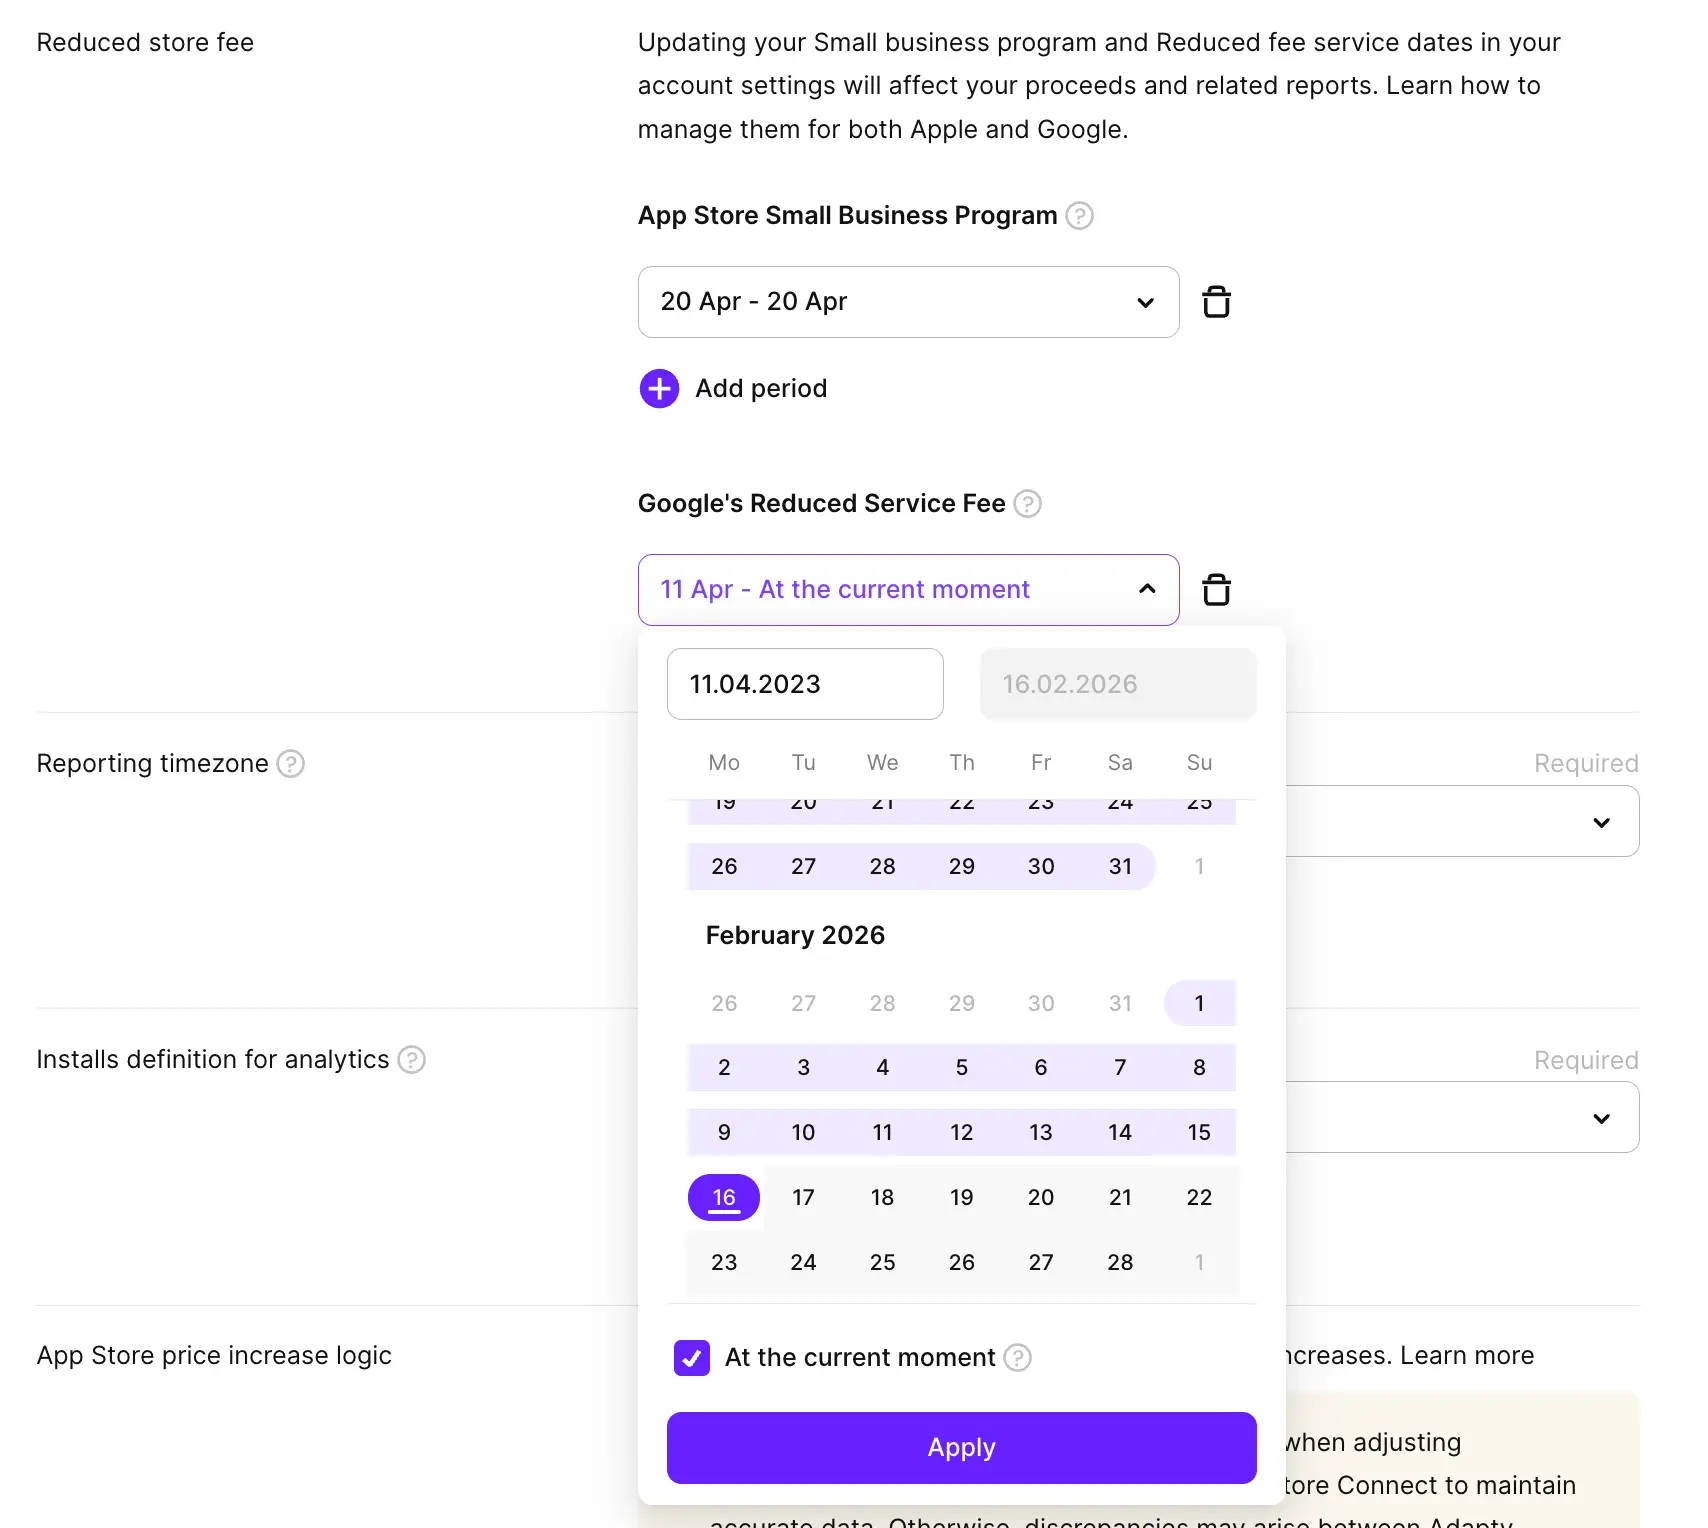
Task: Select February 28 on the calendar
Action: (1120, 1262)
